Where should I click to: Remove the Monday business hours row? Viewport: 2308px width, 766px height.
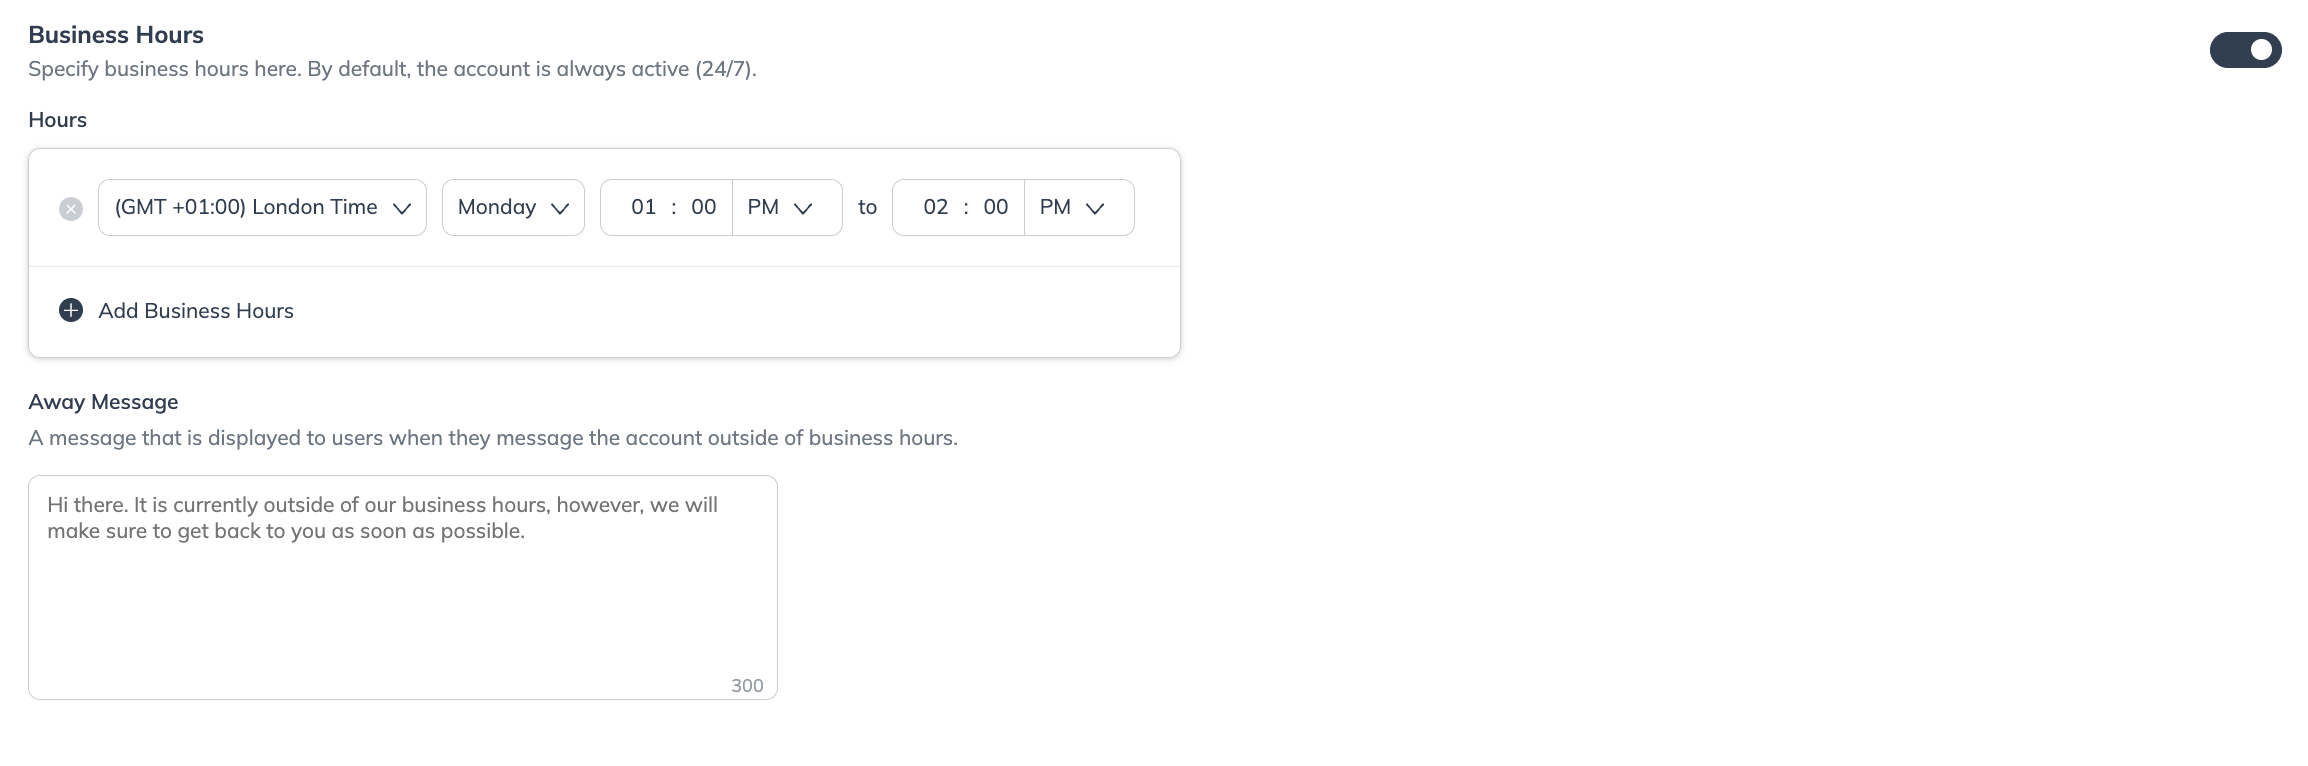tap(71, 209)
